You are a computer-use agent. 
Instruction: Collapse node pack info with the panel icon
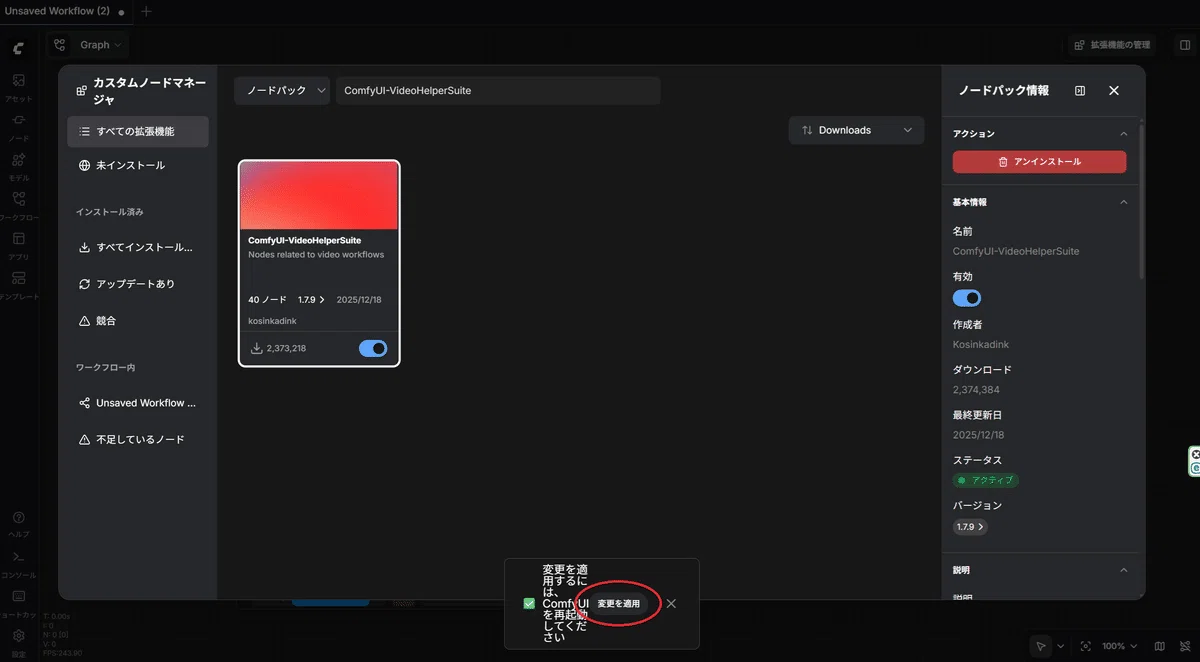pos(1080,90)
